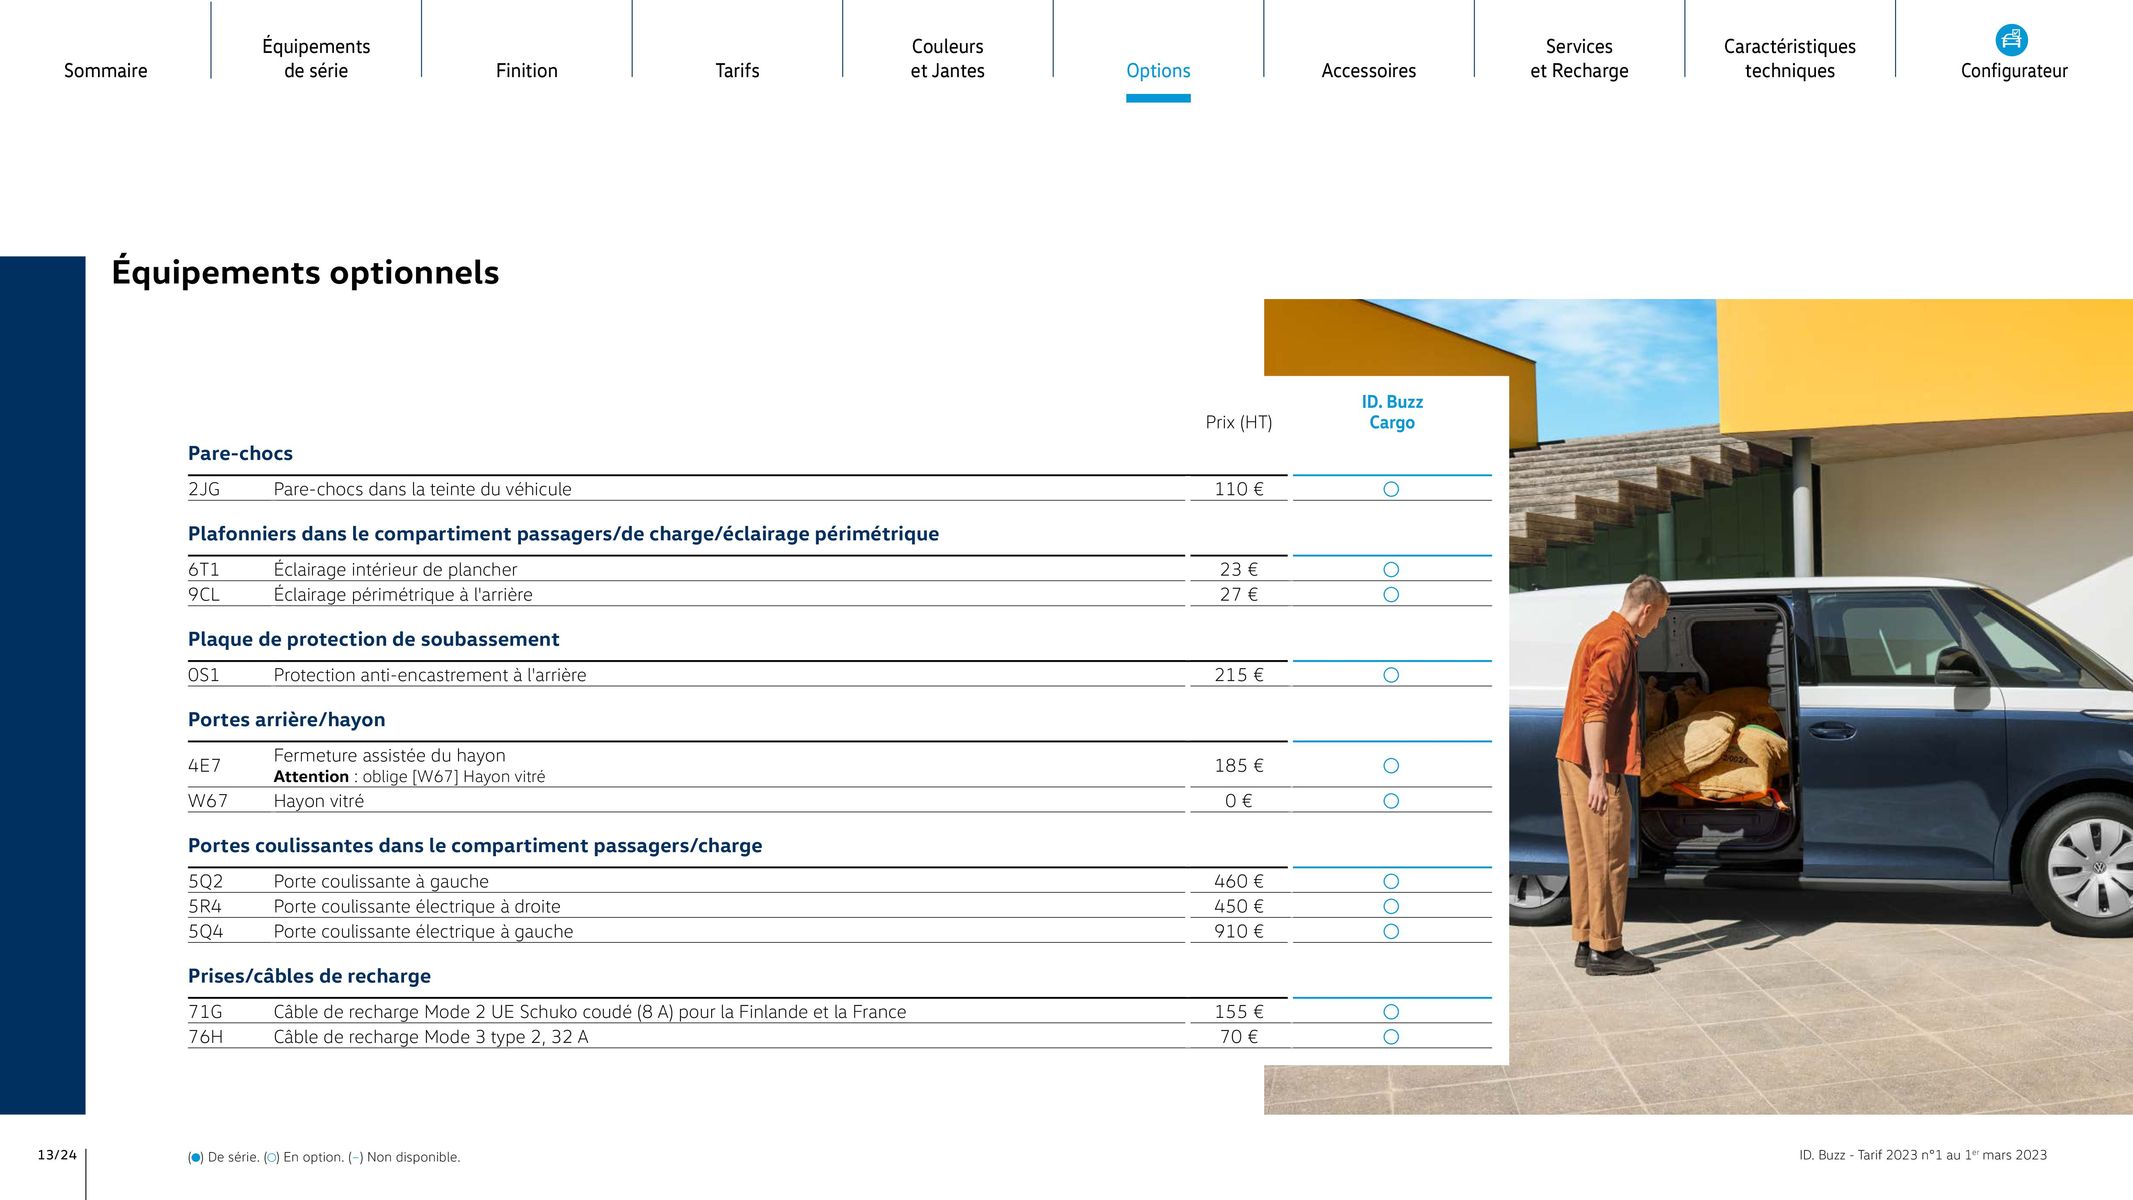Select option circle for 71G câble Schuko
The image size is (2133, 1200).
pos(1391,1012)
